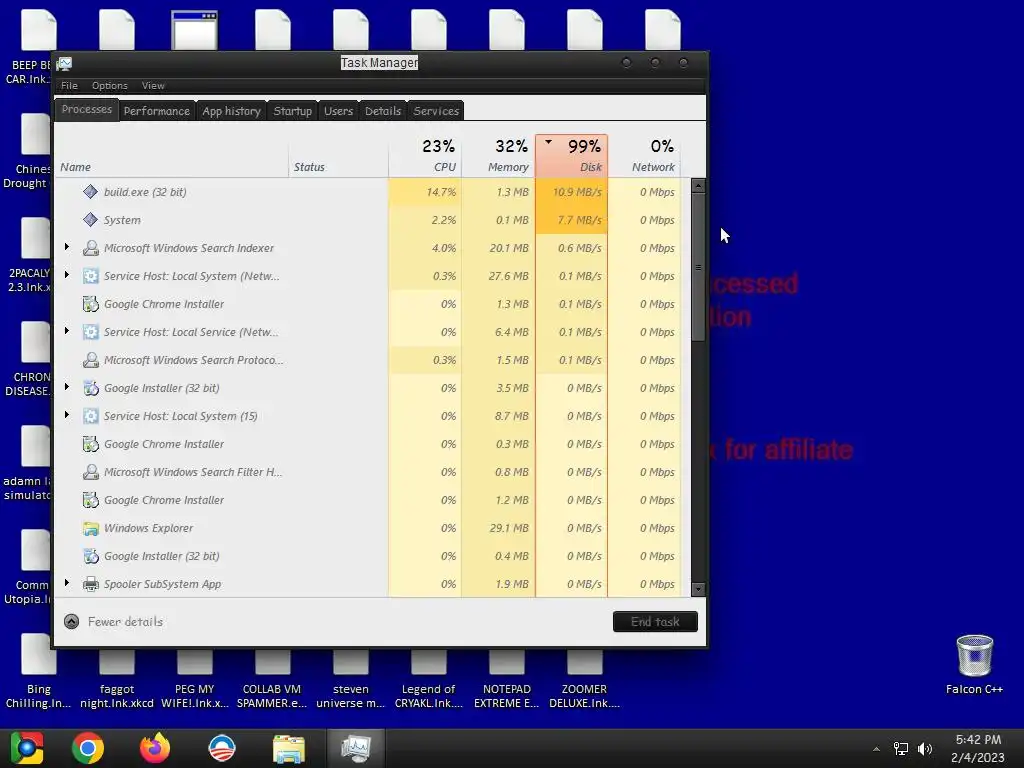The image size is (1024, 768).
Task: Click the volume speaker tray icon
Action: 925,749
